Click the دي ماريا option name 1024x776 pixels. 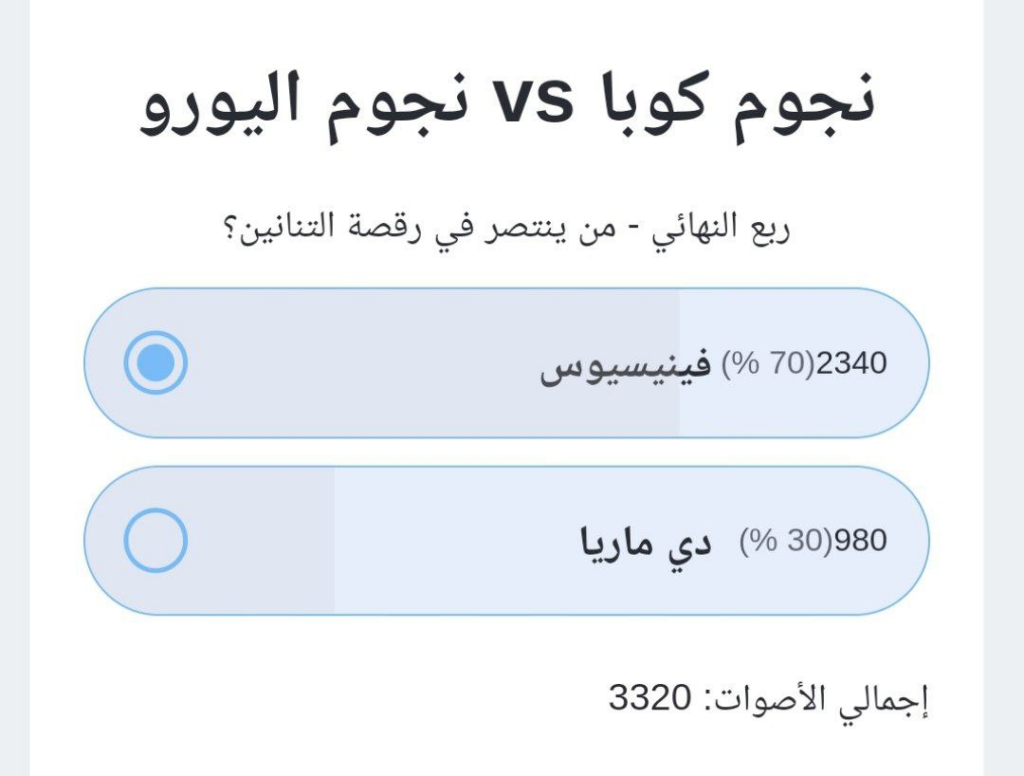(647, 541)
